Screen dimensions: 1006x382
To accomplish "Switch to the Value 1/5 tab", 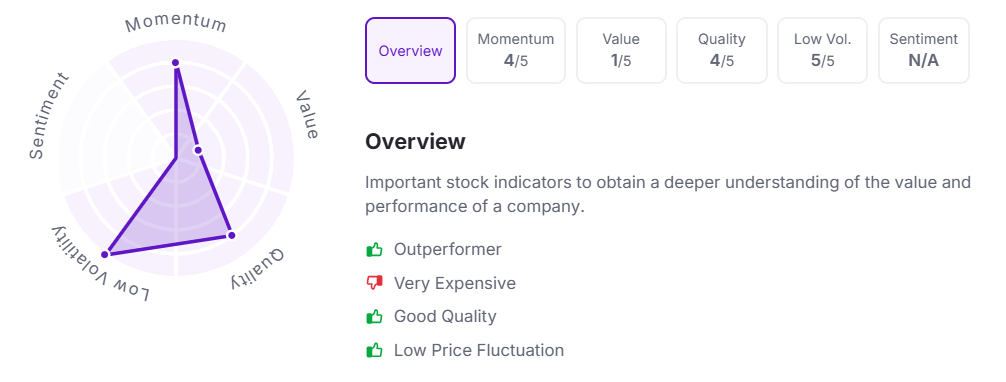I will (x=621, y=51).
